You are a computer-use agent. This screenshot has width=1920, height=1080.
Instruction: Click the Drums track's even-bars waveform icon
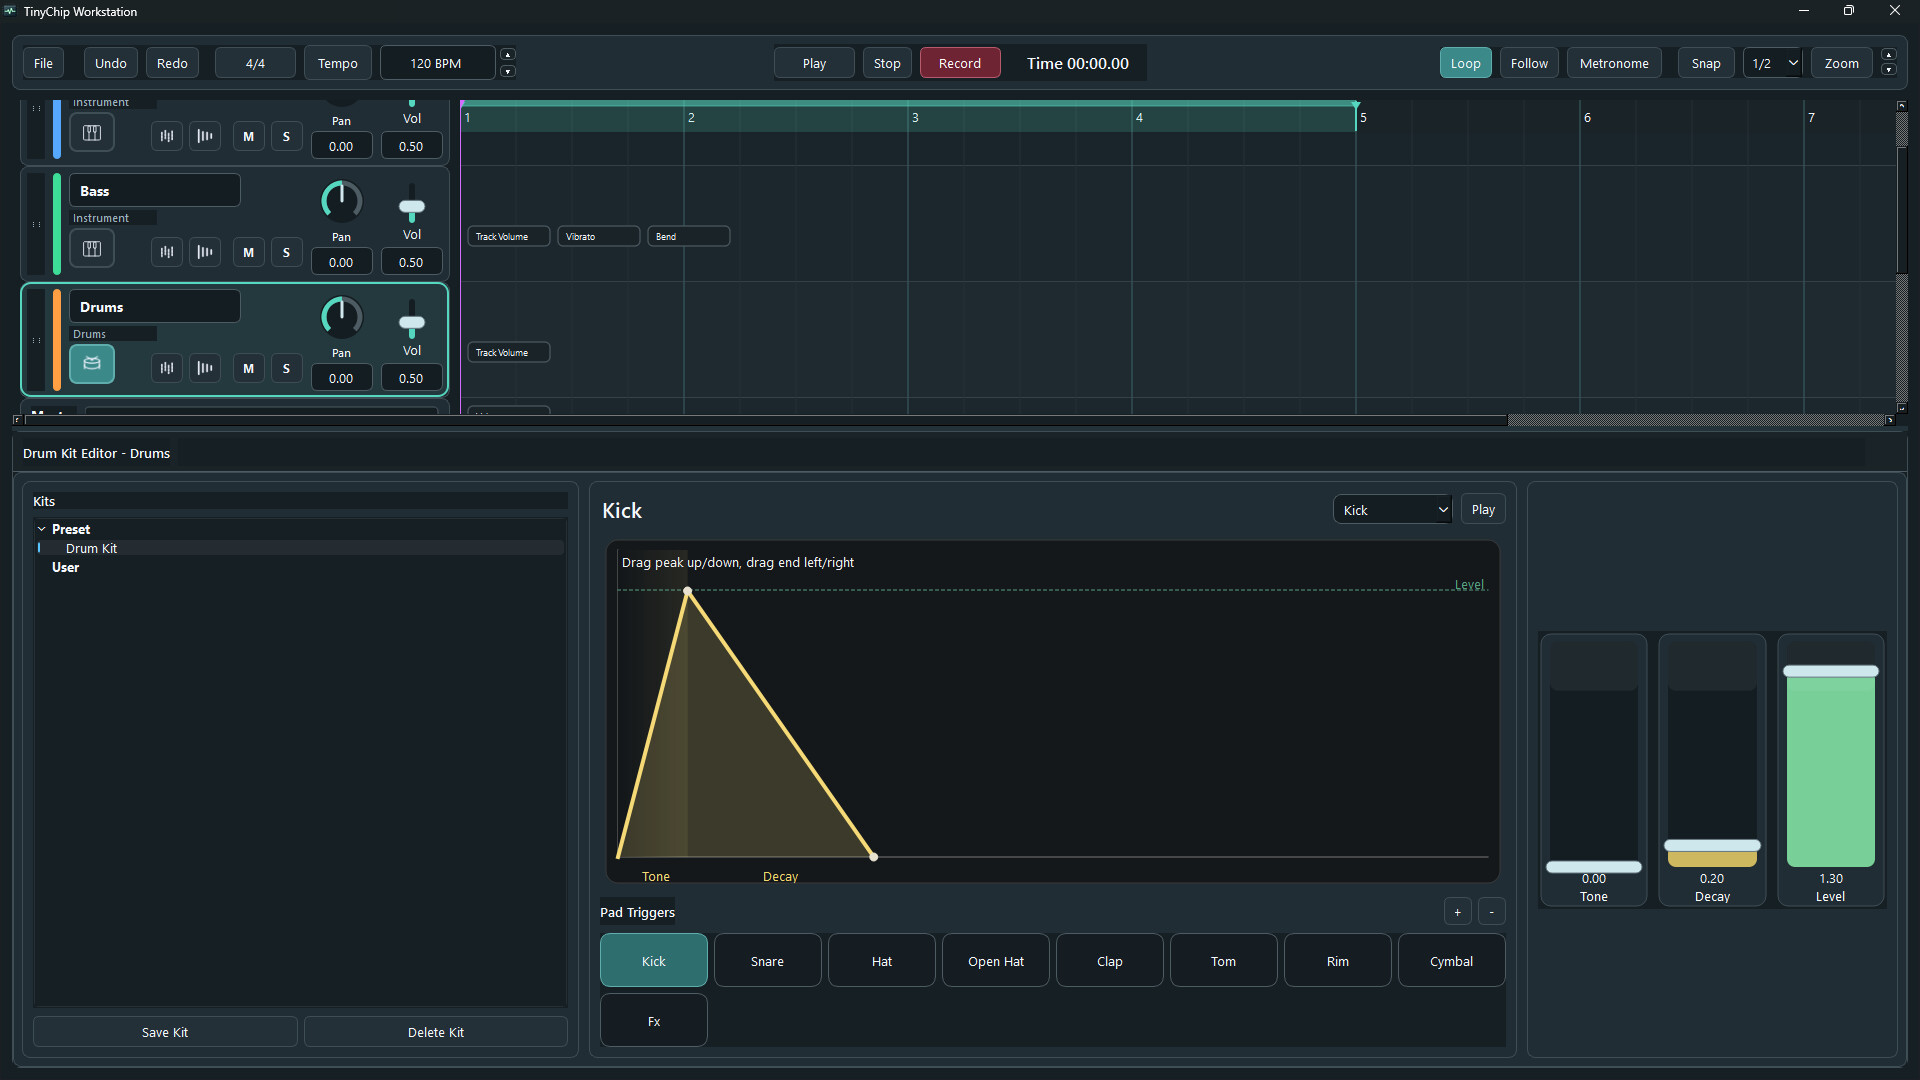coord(167,369)
